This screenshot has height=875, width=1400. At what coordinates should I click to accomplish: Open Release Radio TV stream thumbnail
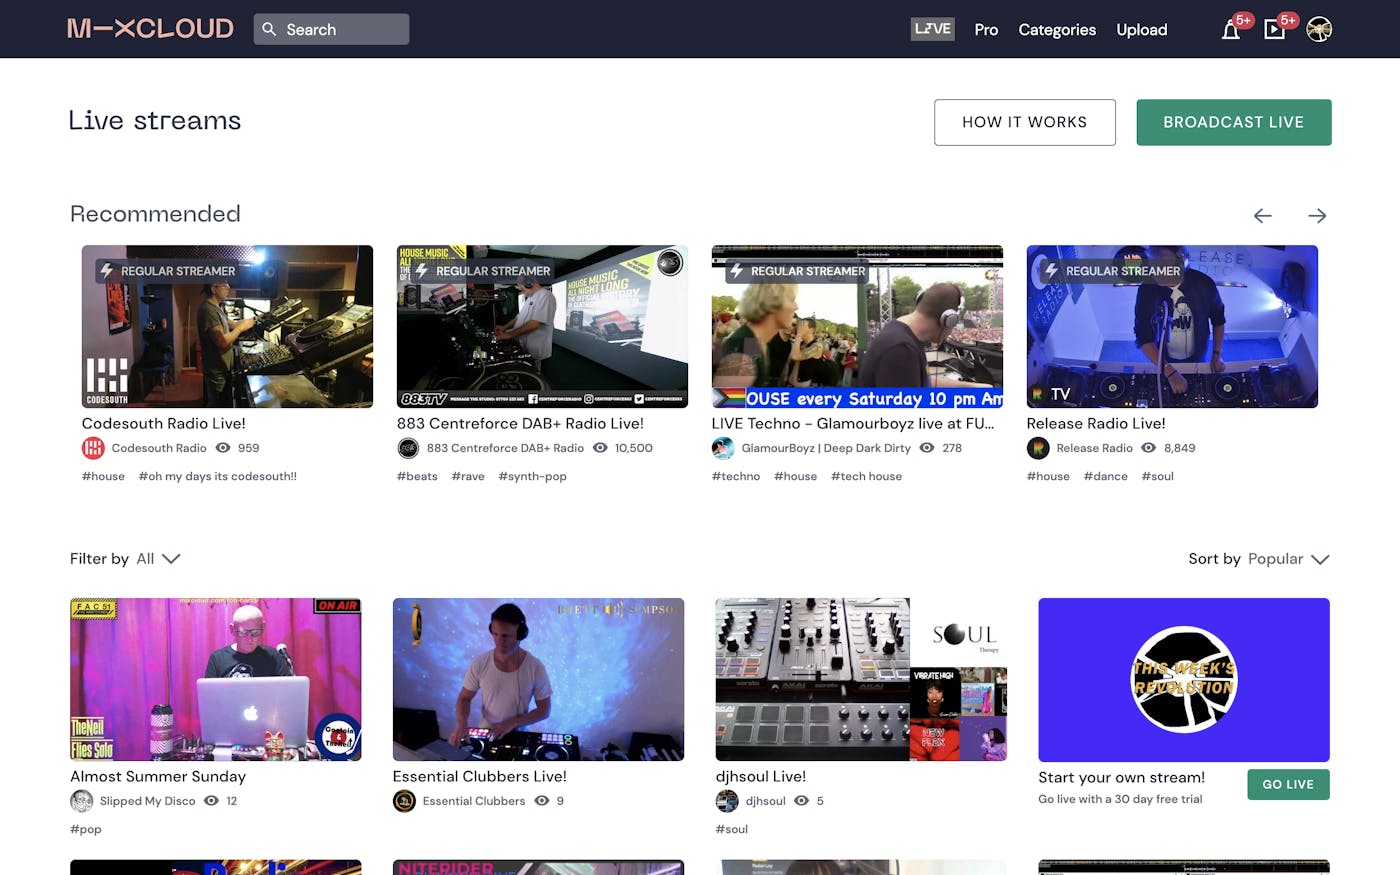1172,326
